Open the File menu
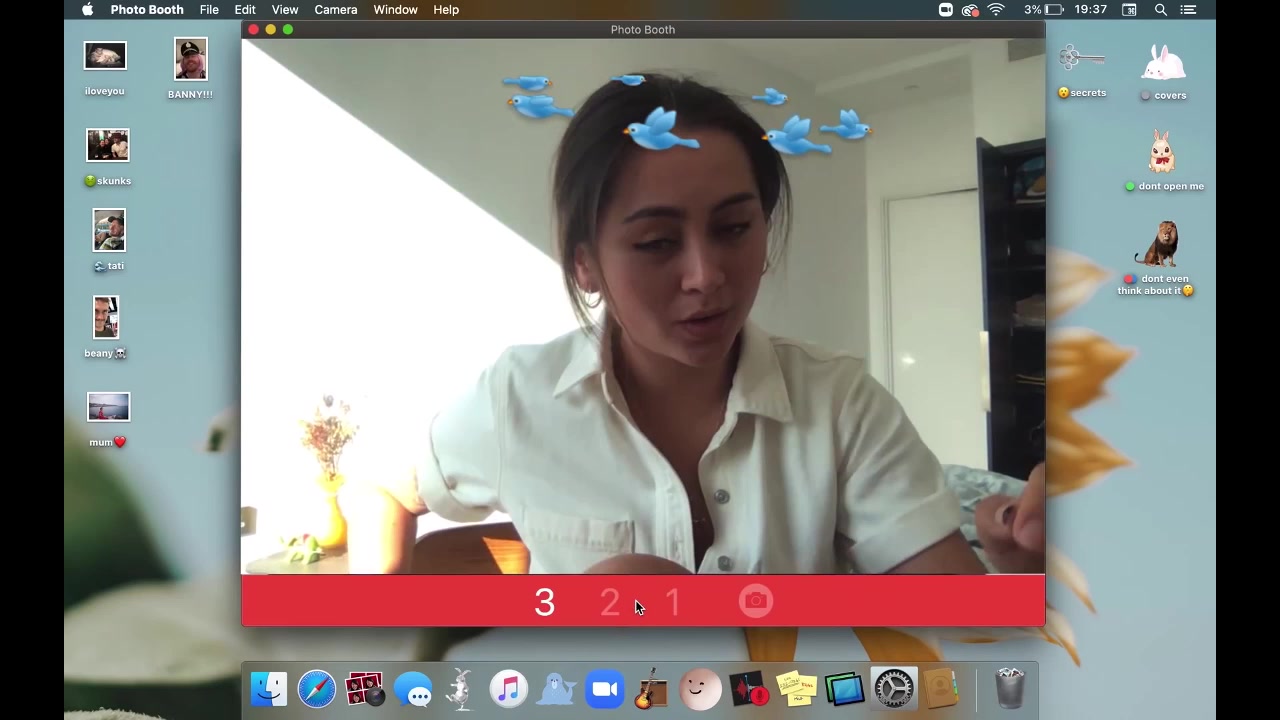The image size is (1280, 720). coord(209,9)
